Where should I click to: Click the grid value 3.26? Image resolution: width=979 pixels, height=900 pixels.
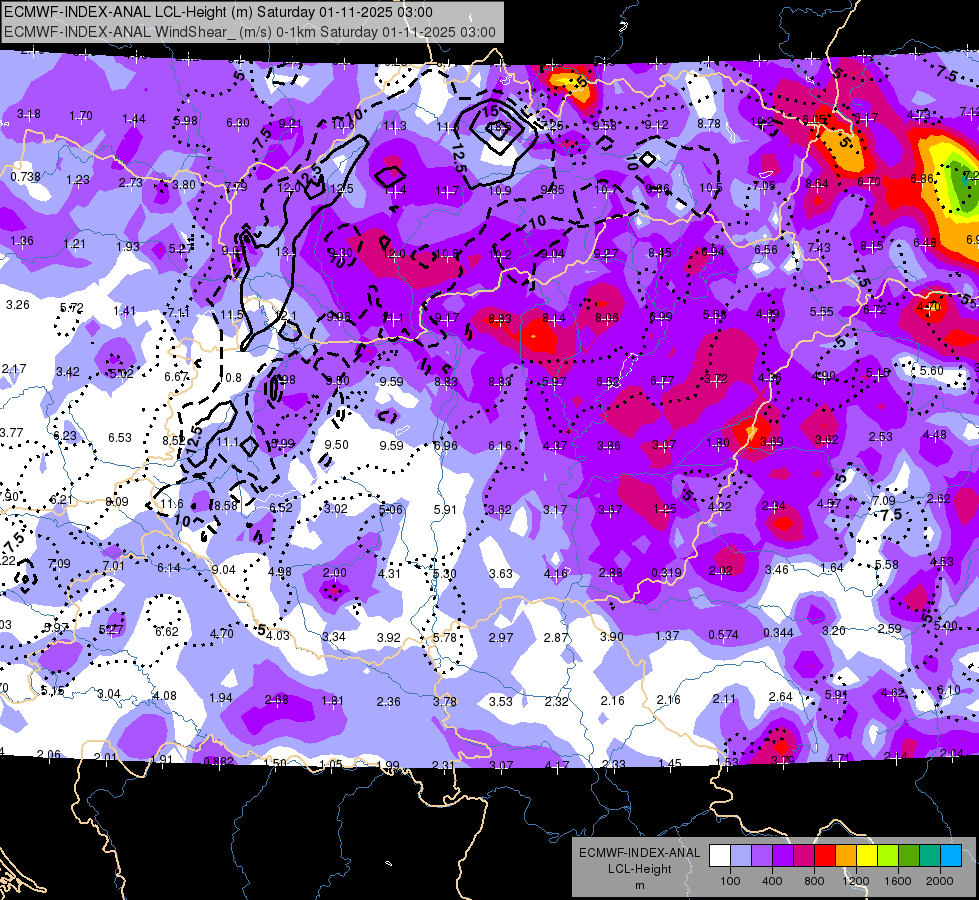17,305
